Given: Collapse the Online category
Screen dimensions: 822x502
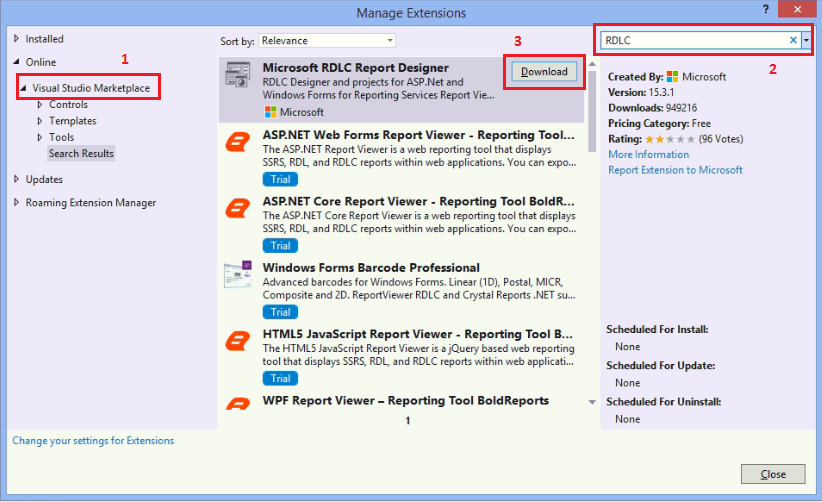Looking at the screenshot, I should [16, 62].
